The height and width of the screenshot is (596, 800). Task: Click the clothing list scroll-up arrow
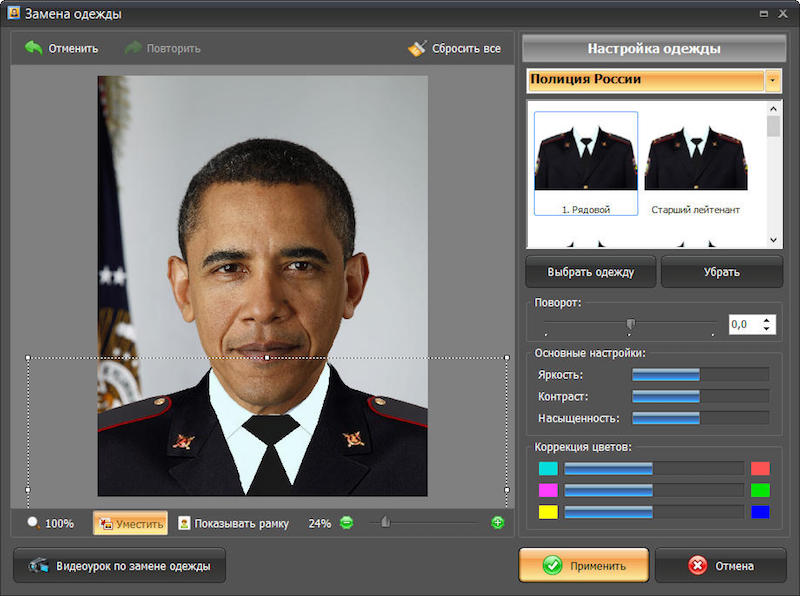pos(773,109)
